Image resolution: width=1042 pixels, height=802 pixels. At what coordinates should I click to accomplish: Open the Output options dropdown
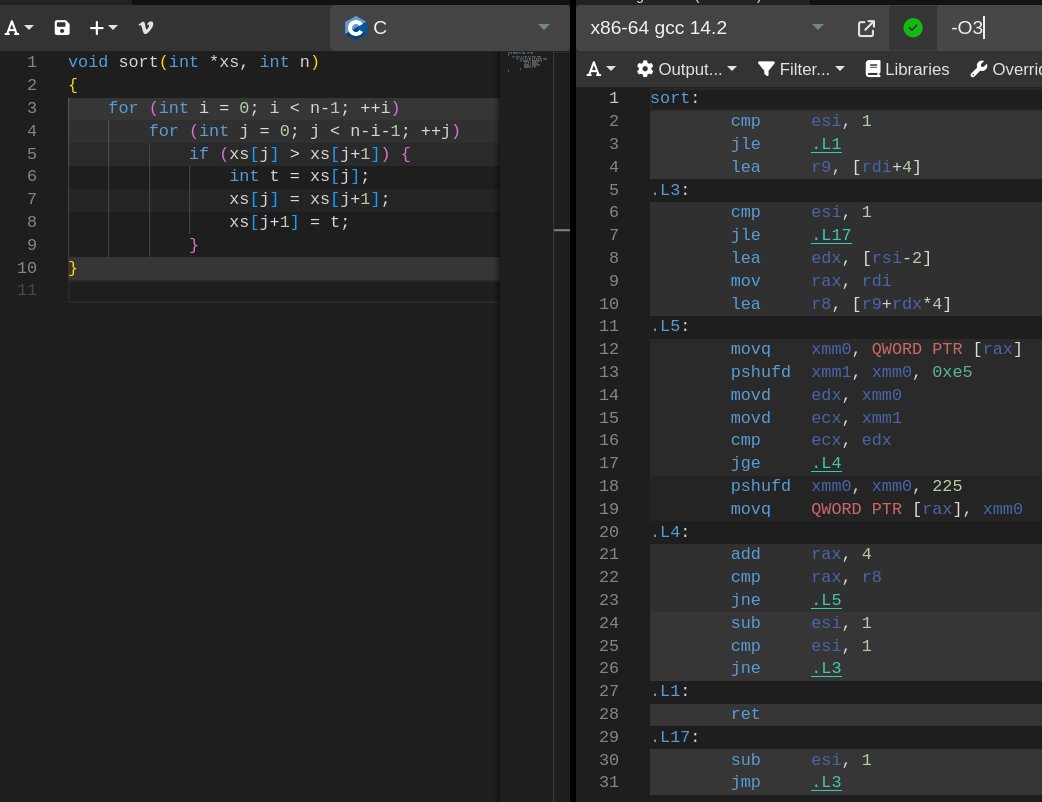tap(686, 69)
